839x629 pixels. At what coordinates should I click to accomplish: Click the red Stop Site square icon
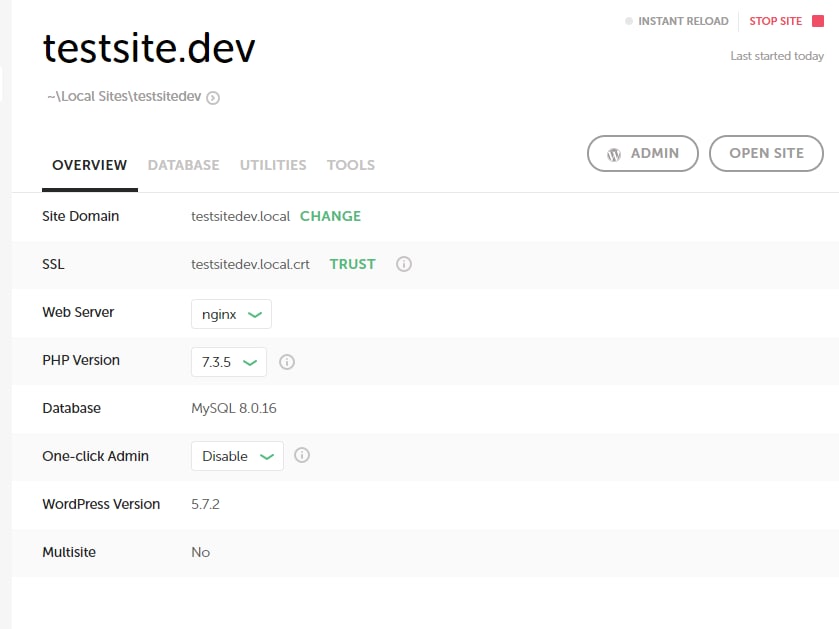pos(818,21)
